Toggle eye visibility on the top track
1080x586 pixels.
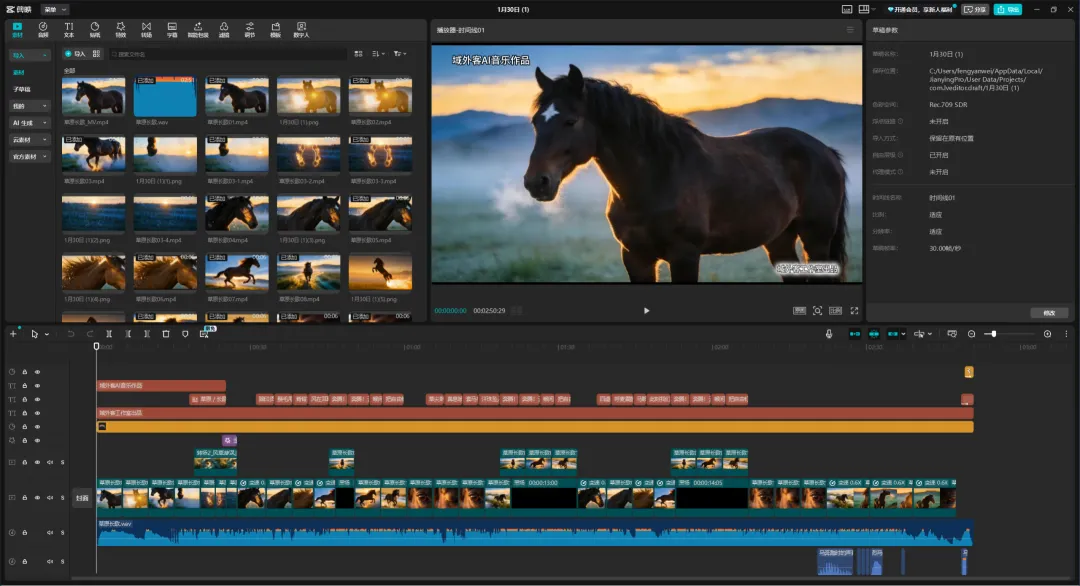38,372
